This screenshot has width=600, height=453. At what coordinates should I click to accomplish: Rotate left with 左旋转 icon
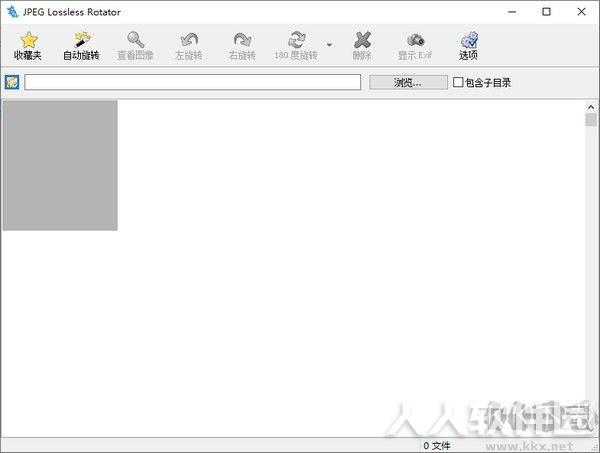point(189,40)
